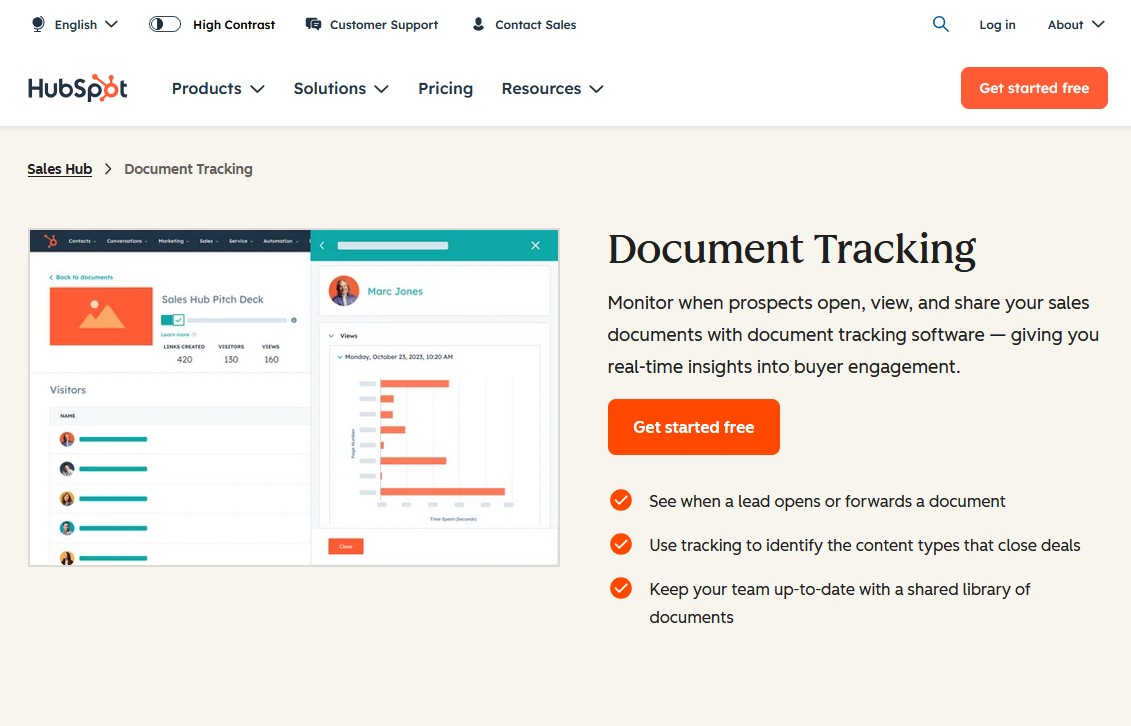1131x726 pixels.
Task: Expand the About dropdown
Action: pyautogui.click(x=1075, y=25)
